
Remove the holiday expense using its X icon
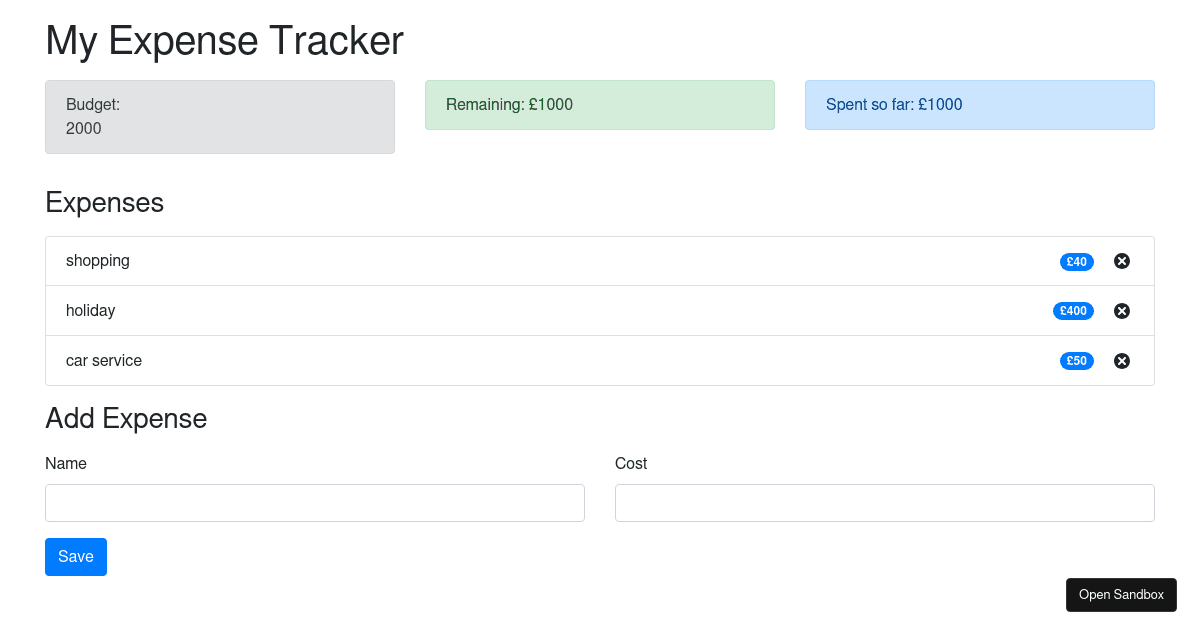click(1121, 310)
